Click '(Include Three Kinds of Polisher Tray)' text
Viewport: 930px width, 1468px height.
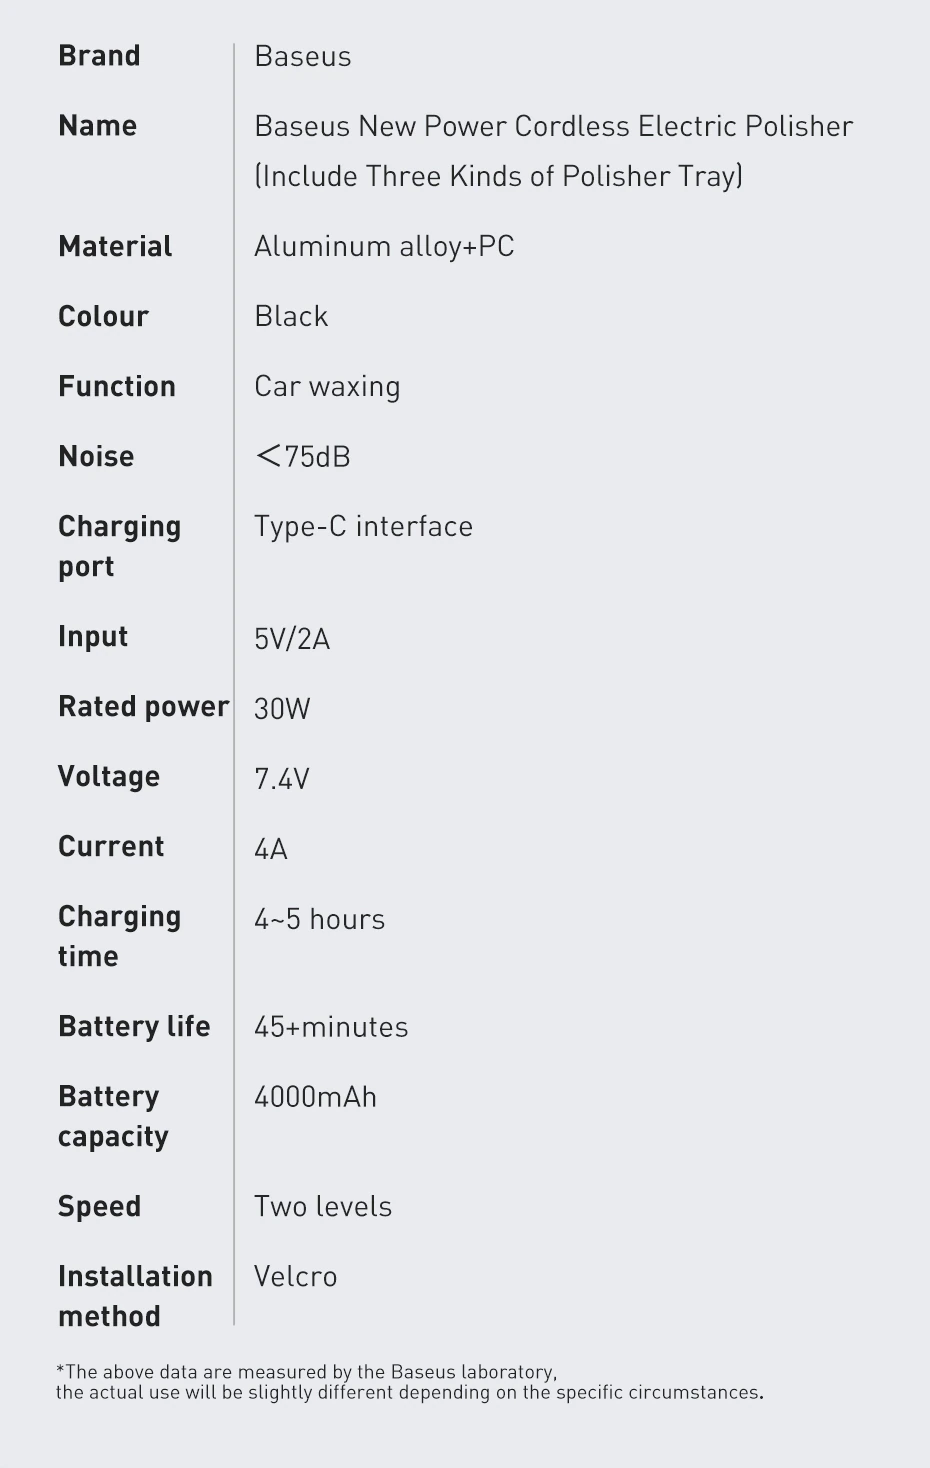[498, 177]
